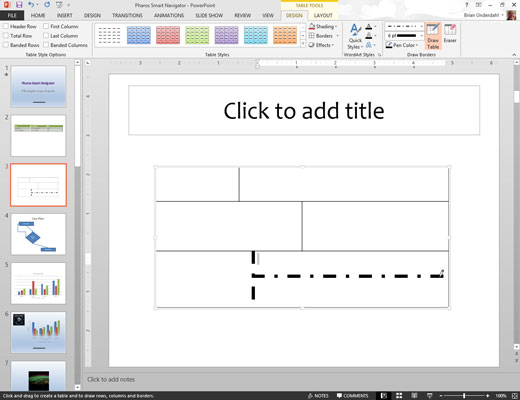This screenshot has height=400, width=520.
Task: Click 'Click to add title' placeholder
Action: [x=304, y=110]
